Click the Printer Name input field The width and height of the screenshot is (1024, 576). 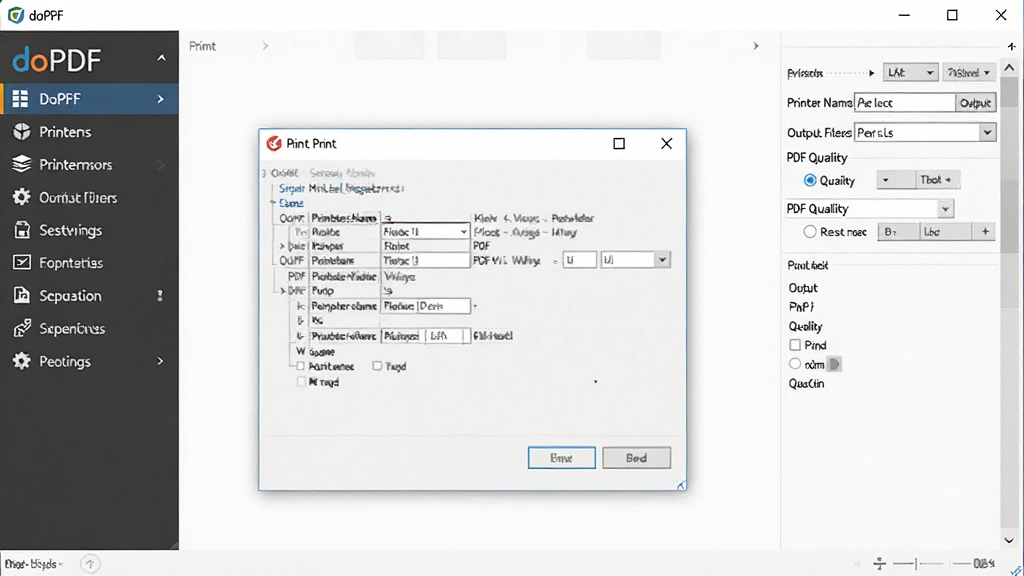pos(905,103)
